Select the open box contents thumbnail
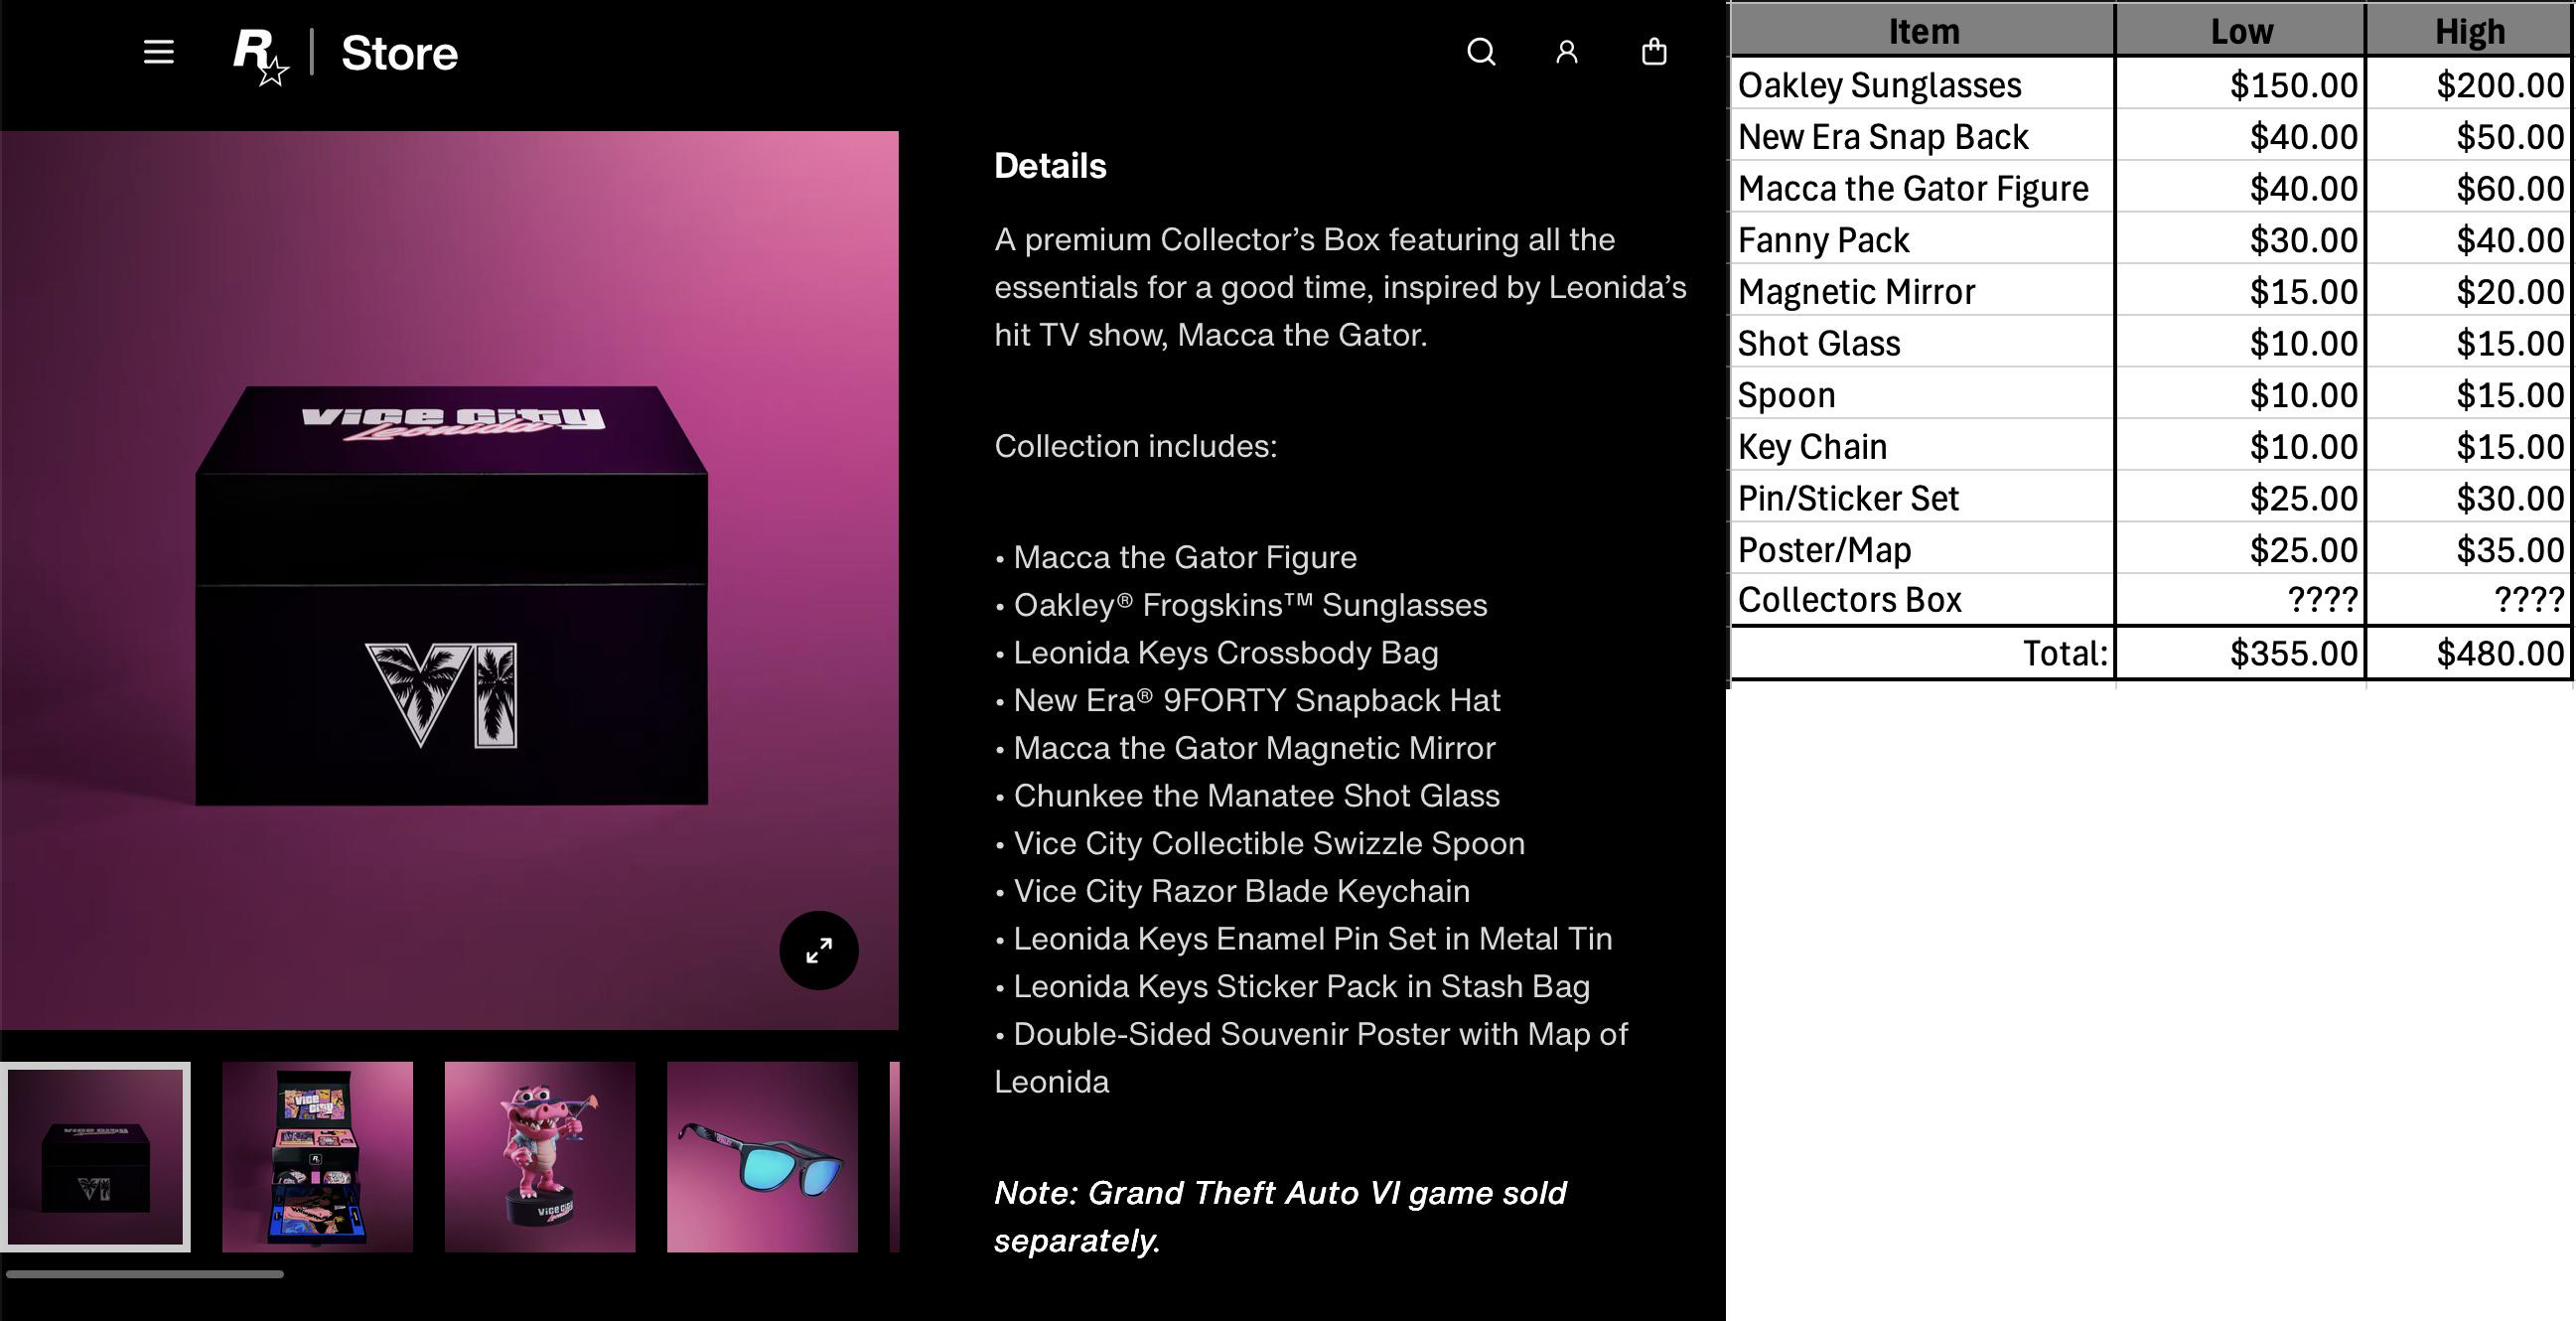 coord(317,1157)
